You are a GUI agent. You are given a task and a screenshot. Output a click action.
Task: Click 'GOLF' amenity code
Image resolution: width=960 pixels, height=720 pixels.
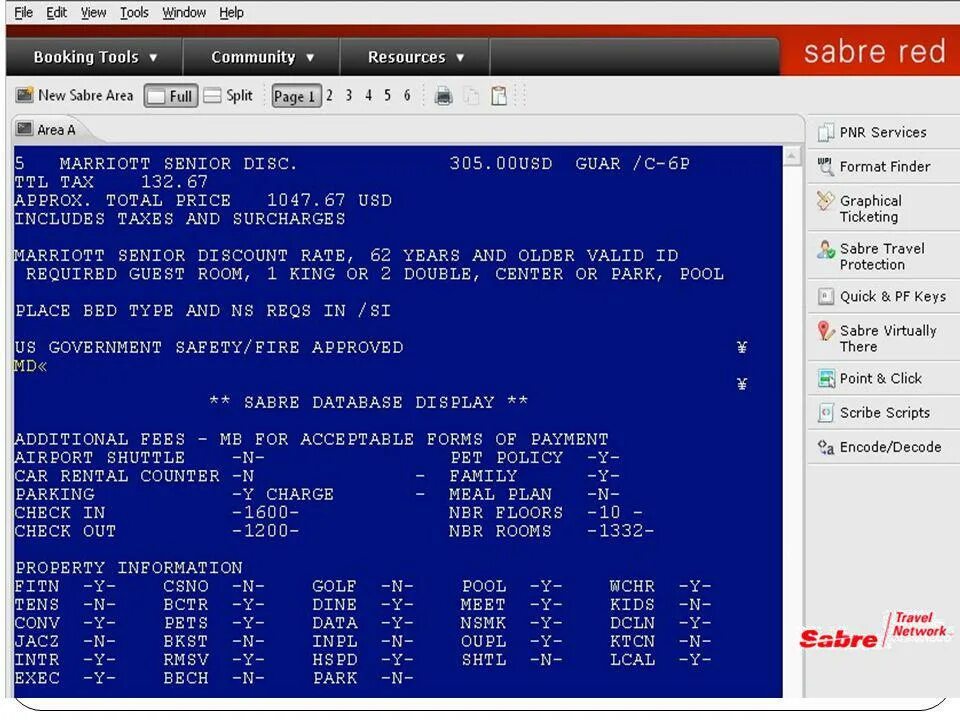[334, 586]
